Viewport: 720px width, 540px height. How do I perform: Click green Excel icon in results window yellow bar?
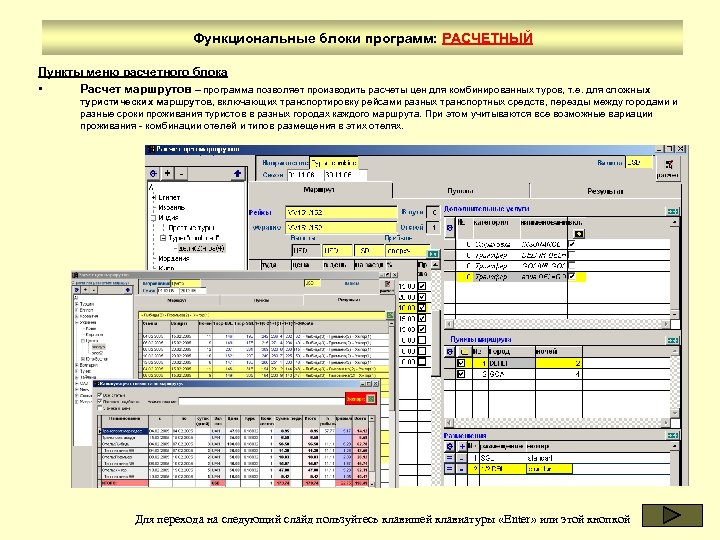point(390,315)
